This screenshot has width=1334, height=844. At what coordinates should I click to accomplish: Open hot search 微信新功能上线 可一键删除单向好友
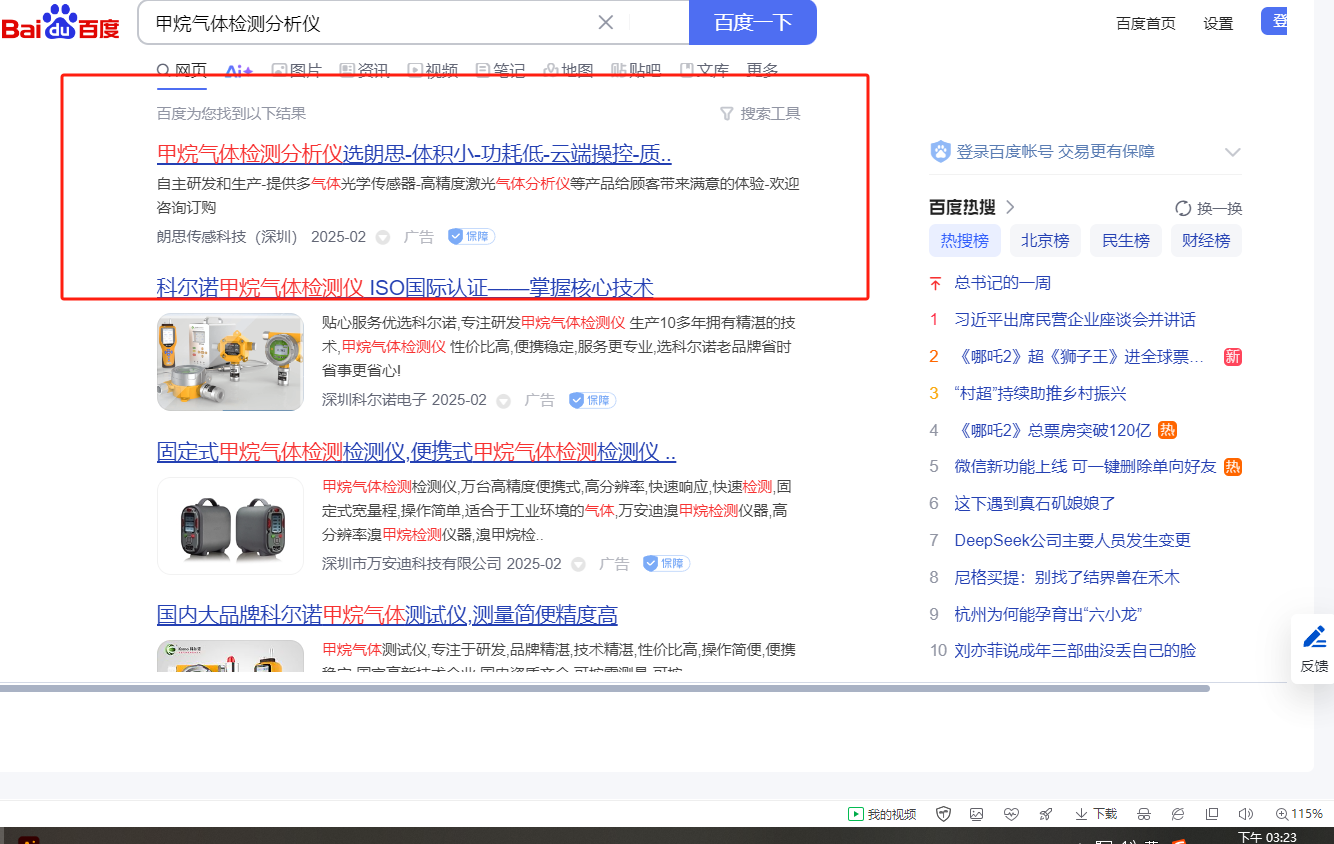point(1086,467)
